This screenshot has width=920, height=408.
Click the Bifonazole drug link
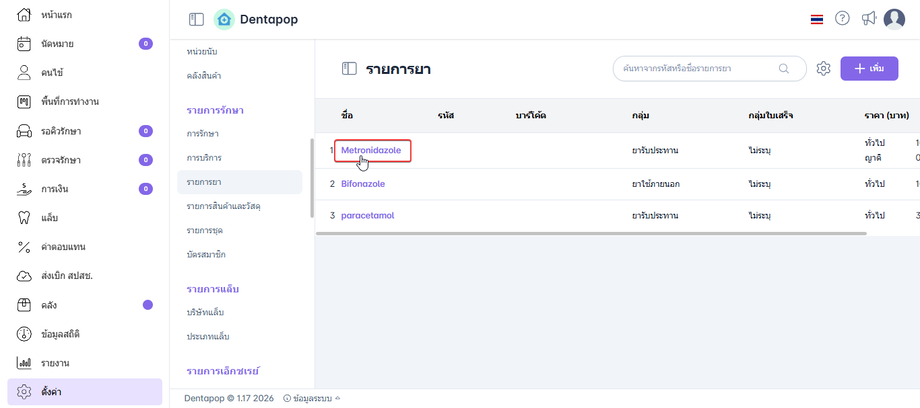coord(363,184)
